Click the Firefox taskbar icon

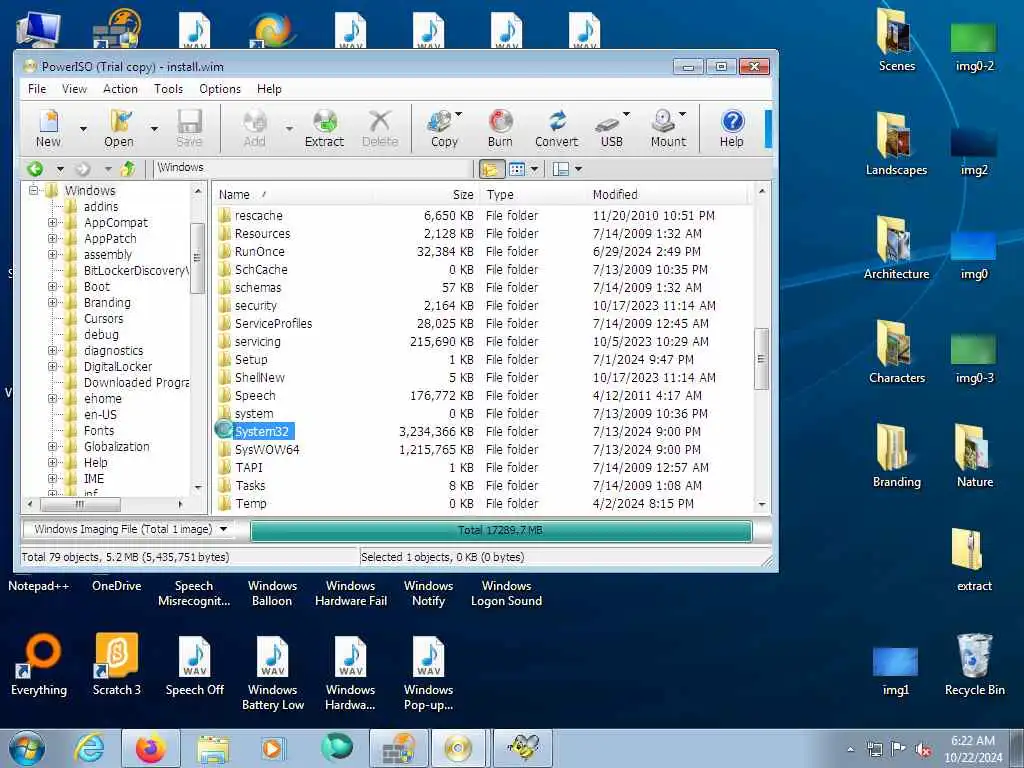pos(151,748)
